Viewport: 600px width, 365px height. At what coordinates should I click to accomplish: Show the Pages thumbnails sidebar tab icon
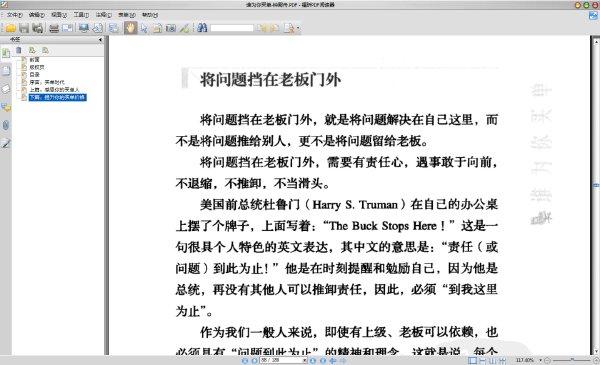(6, 71)
